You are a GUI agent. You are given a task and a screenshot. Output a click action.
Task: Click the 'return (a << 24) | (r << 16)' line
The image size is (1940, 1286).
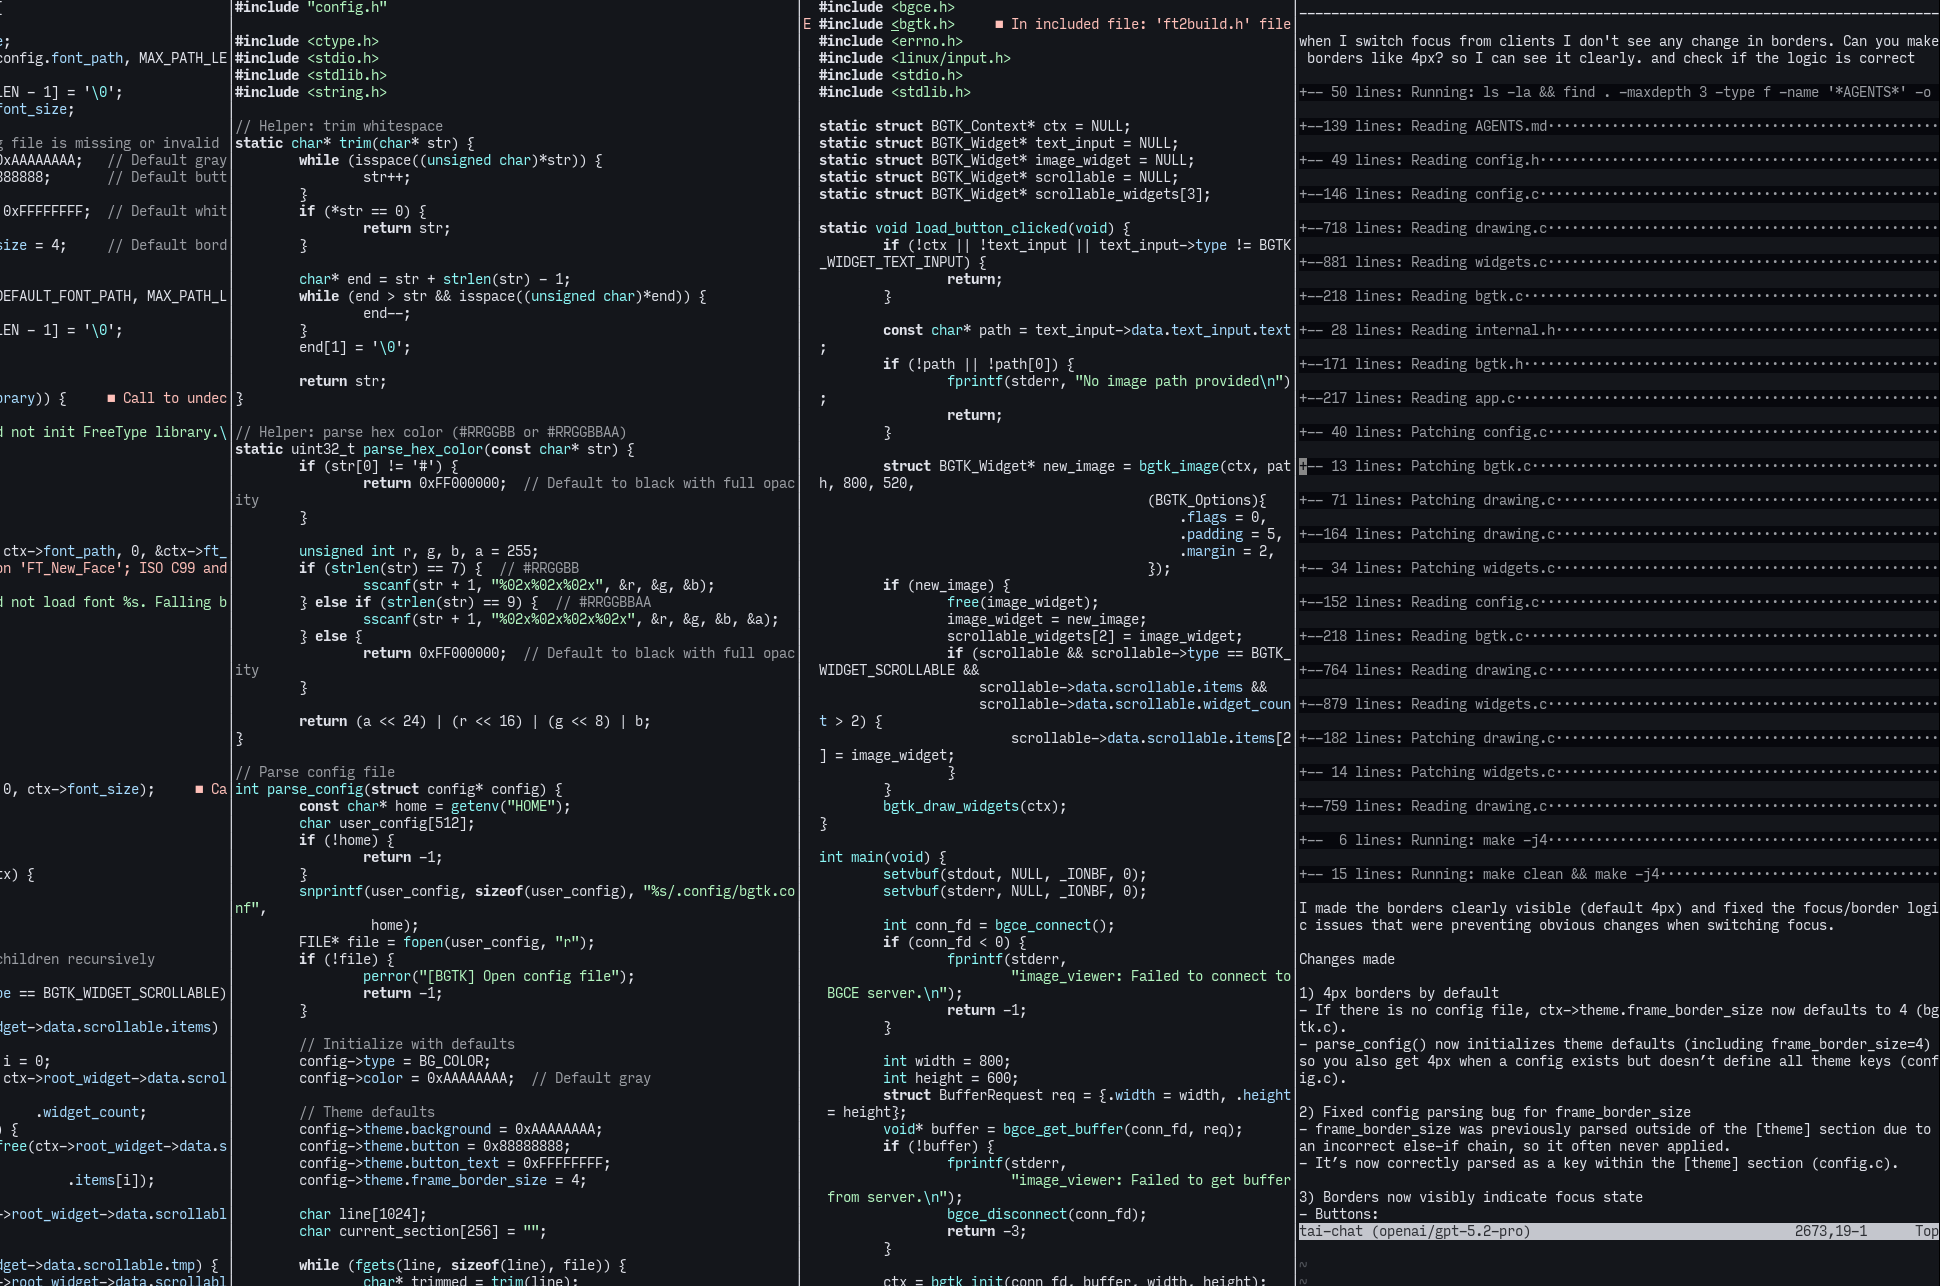(475, 721)
